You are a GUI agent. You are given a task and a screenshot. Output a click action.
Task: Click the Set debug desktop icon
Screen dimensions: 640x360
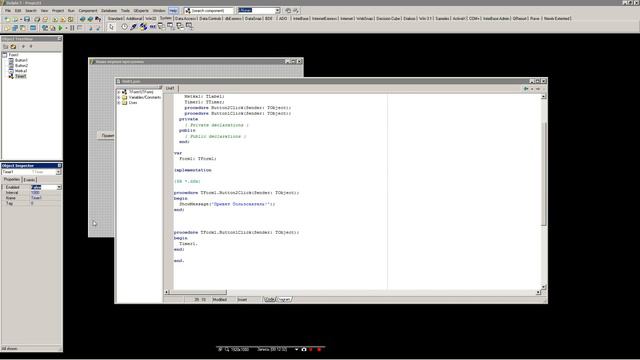click(x=296, y=11)
